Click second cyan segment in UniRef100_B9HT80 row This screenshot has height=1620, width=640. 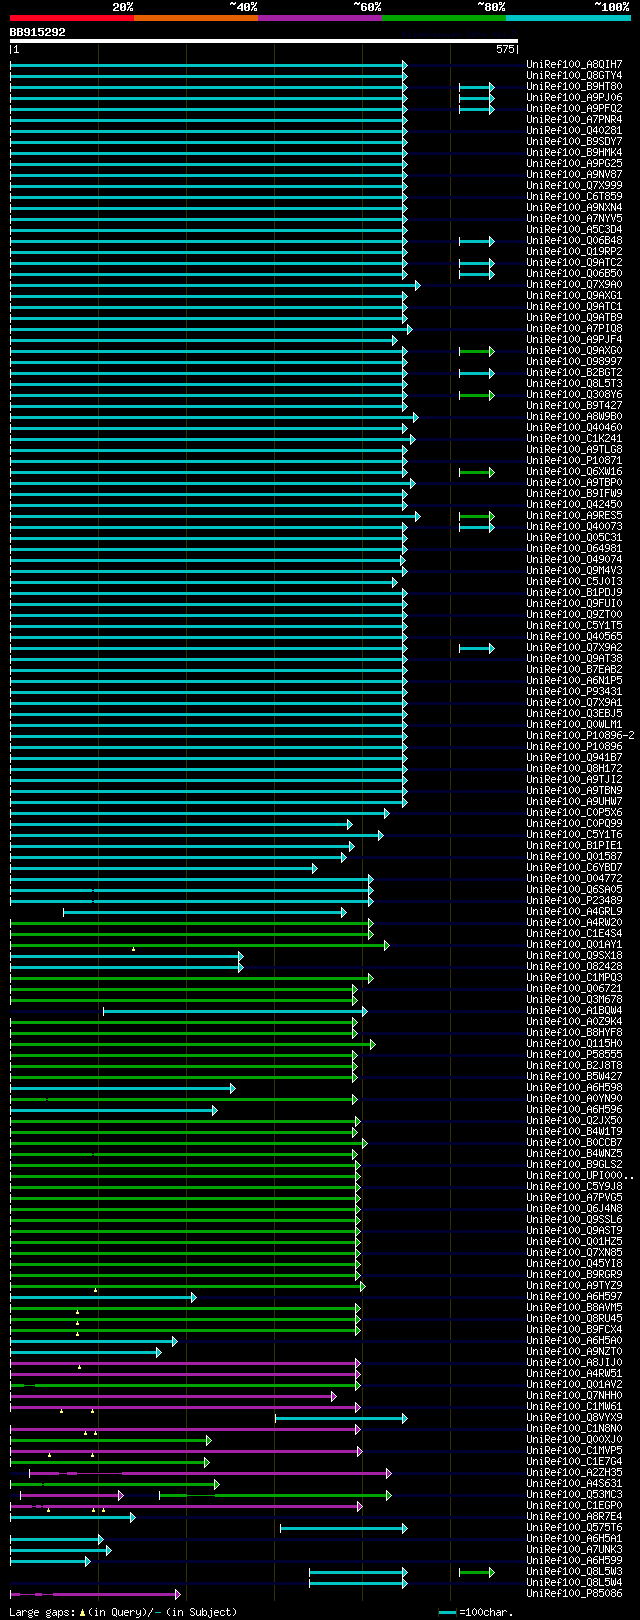[x=477, y=87]
